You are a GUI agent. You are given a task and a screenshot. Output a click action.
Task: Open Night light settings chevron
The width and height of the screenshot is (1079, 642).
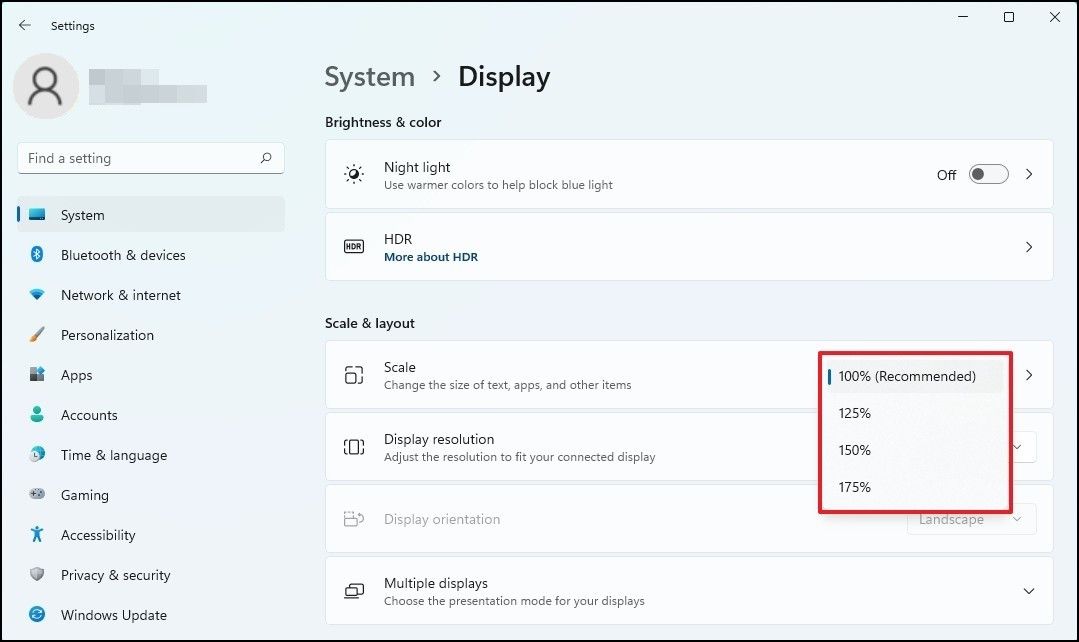tap(1029, 175)
